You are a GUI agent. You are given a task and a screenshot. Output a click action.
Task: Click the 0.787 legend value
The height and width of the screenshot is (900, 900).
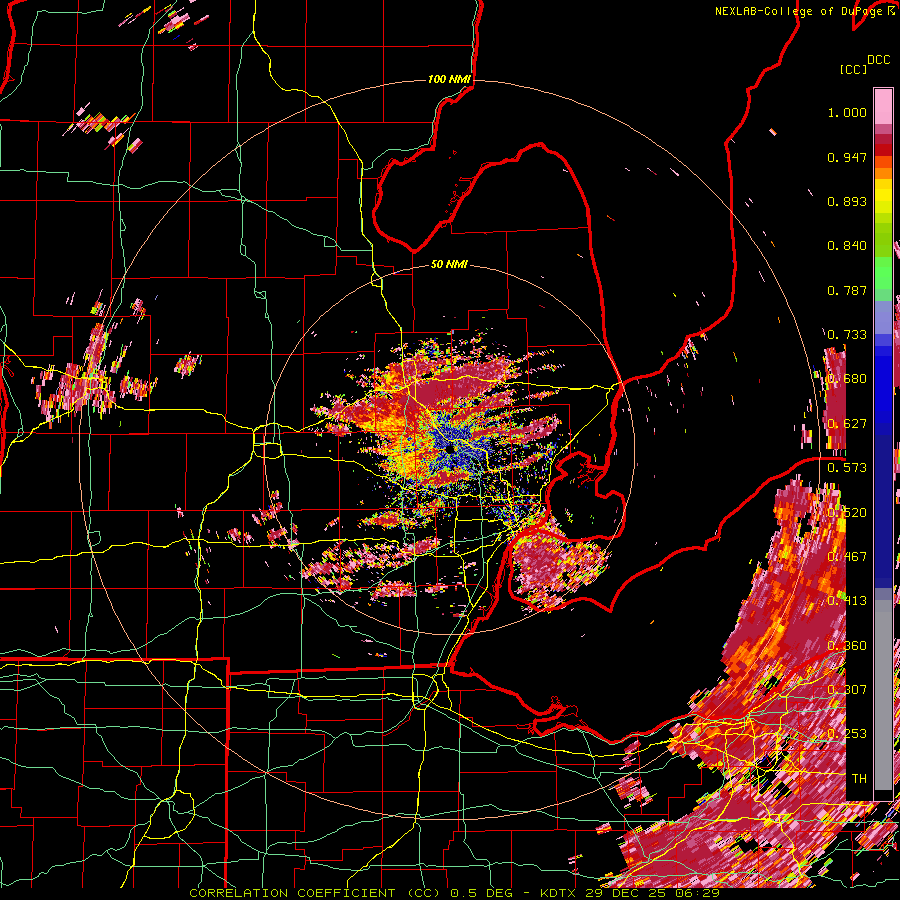point(847,290)
